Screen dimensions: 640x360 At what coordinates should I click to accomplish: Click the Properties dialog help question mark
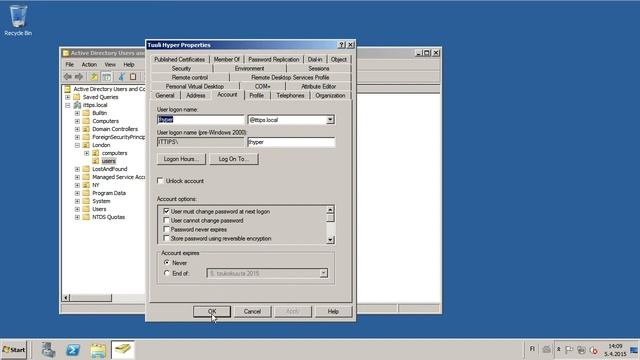342,45
